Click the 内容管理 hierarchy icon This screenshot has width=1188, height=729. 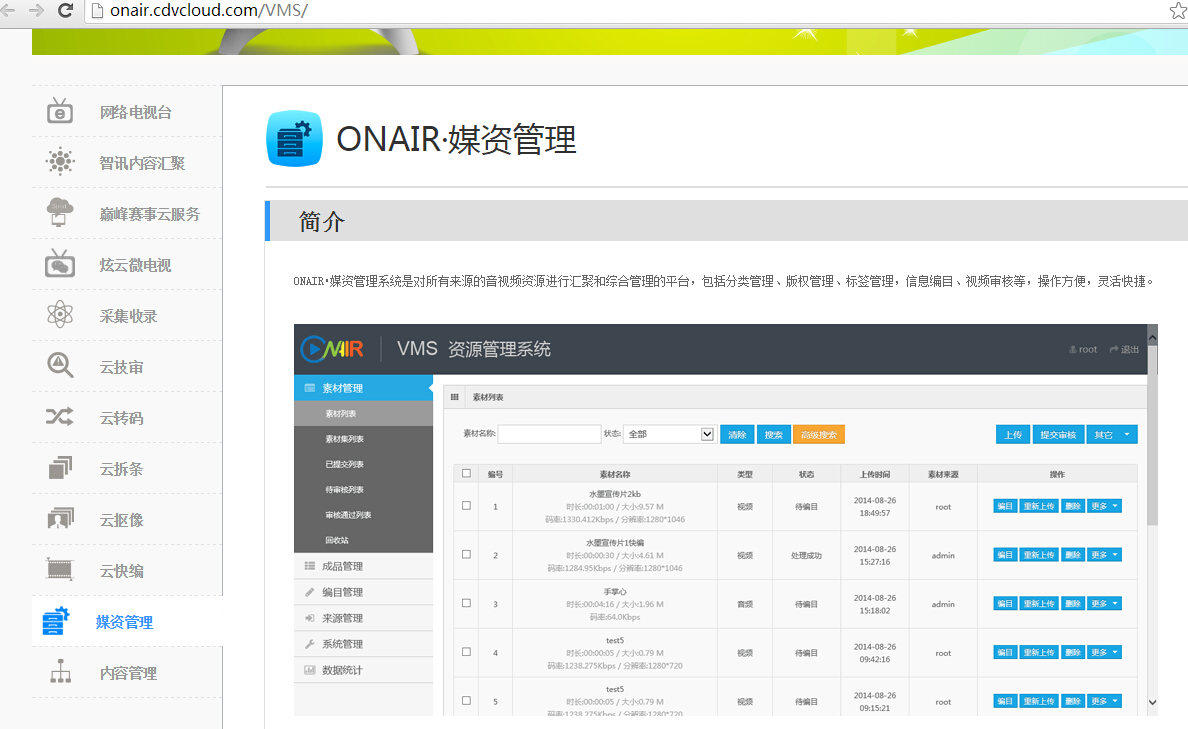point(60,671)
